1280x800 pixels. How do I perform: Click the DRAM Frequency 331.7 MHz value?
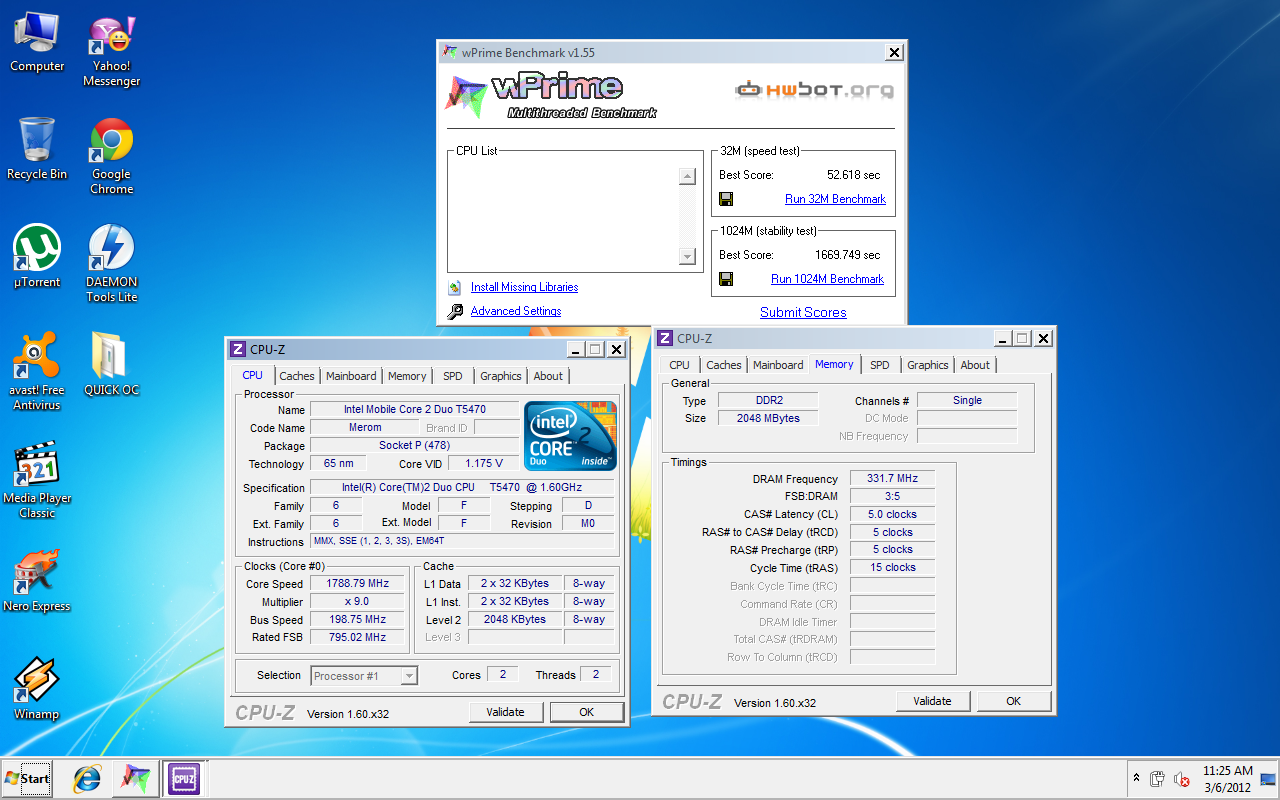pyautogui.click(x=892, y=479)
